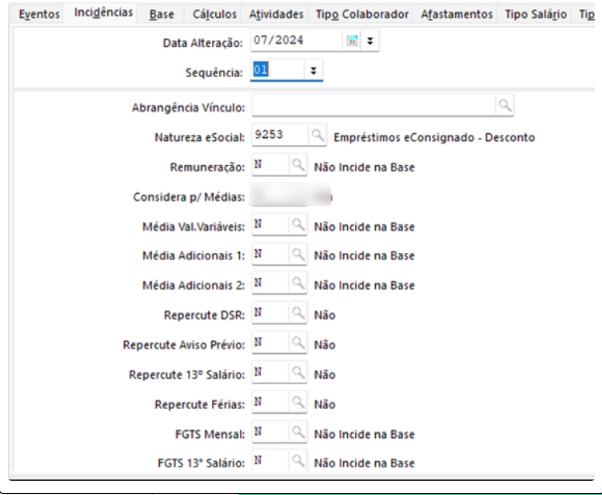The height and width of the screenshot is (495, 602).
Task: Open the Remuneração lookup magnifier
Action: tap(298, 165)
